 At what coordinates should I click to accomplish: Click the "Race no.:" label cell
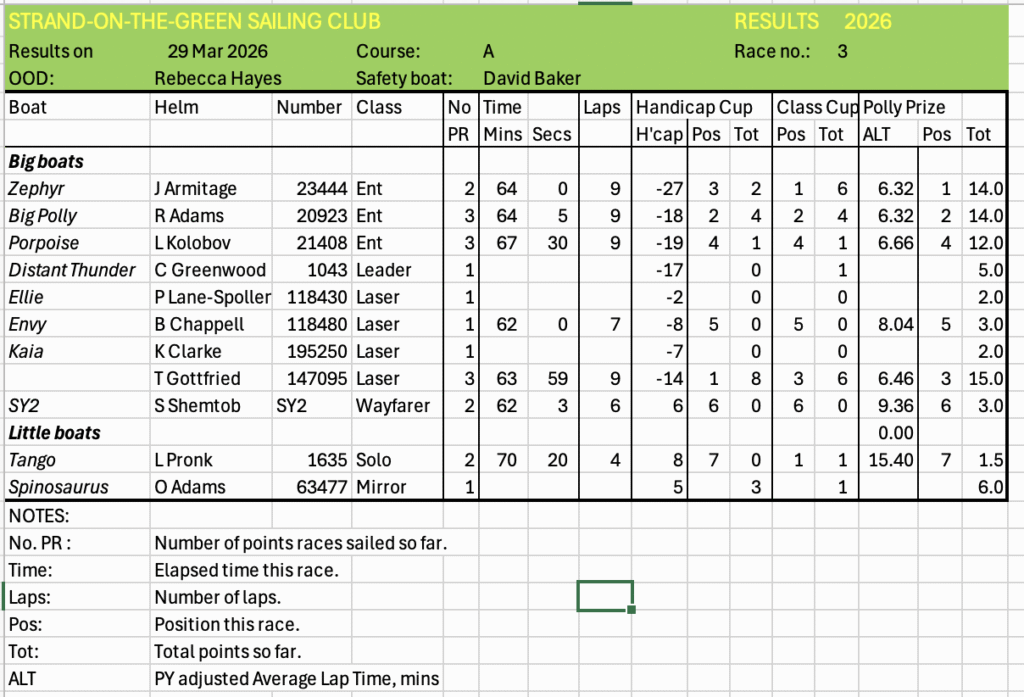coord(771,51)
